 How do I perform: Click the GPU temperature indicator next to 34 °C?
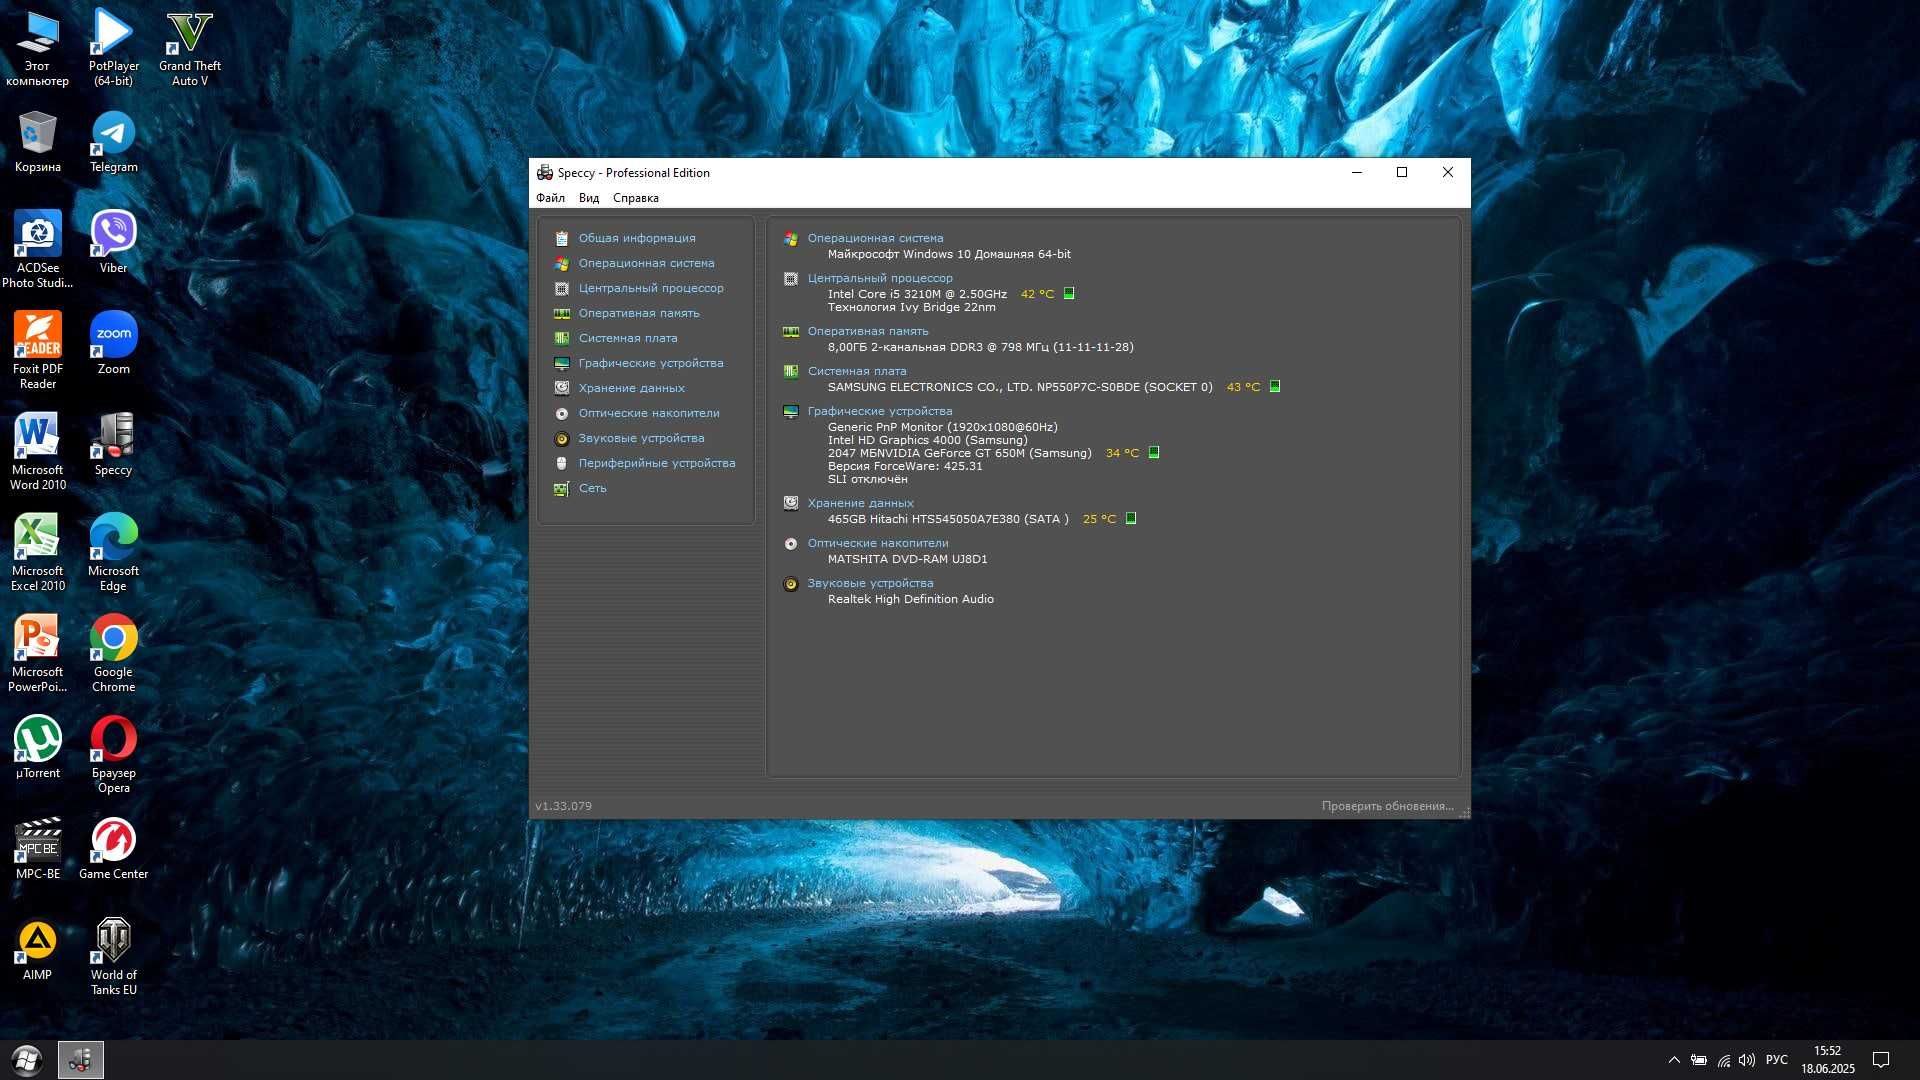1154,452
